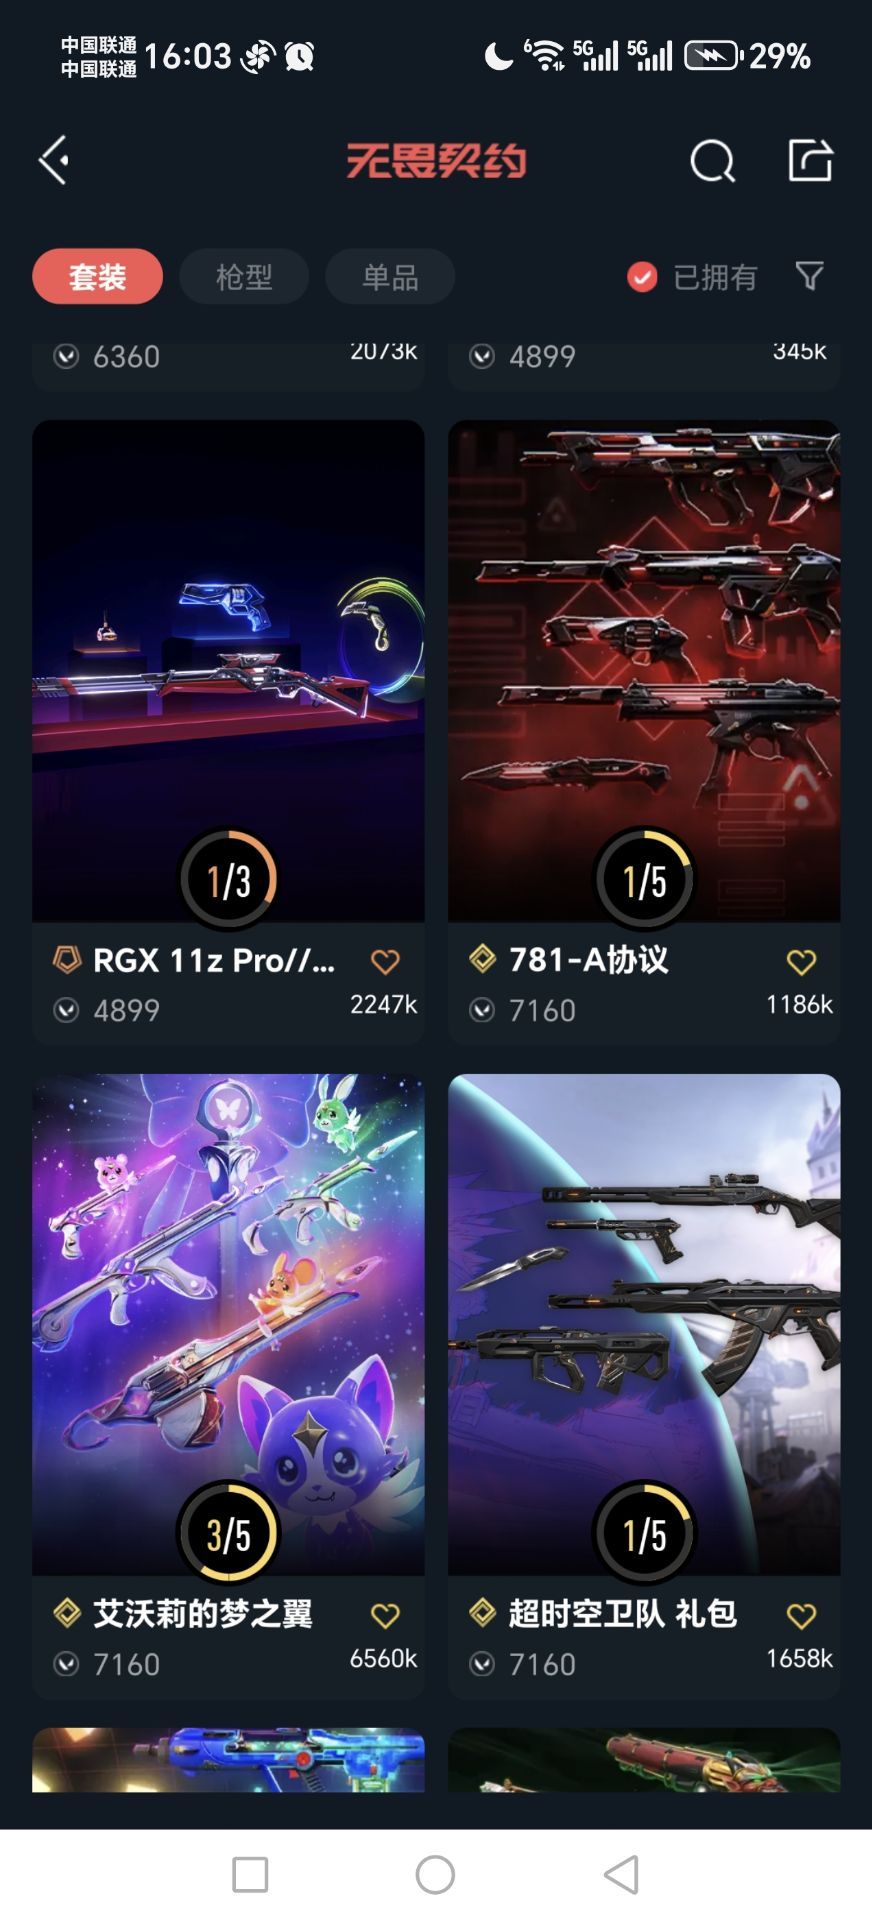Tap the share icon in header
Image resolution: width=872 pixels, height=1920 pixels.
click(x=810, y=160)
